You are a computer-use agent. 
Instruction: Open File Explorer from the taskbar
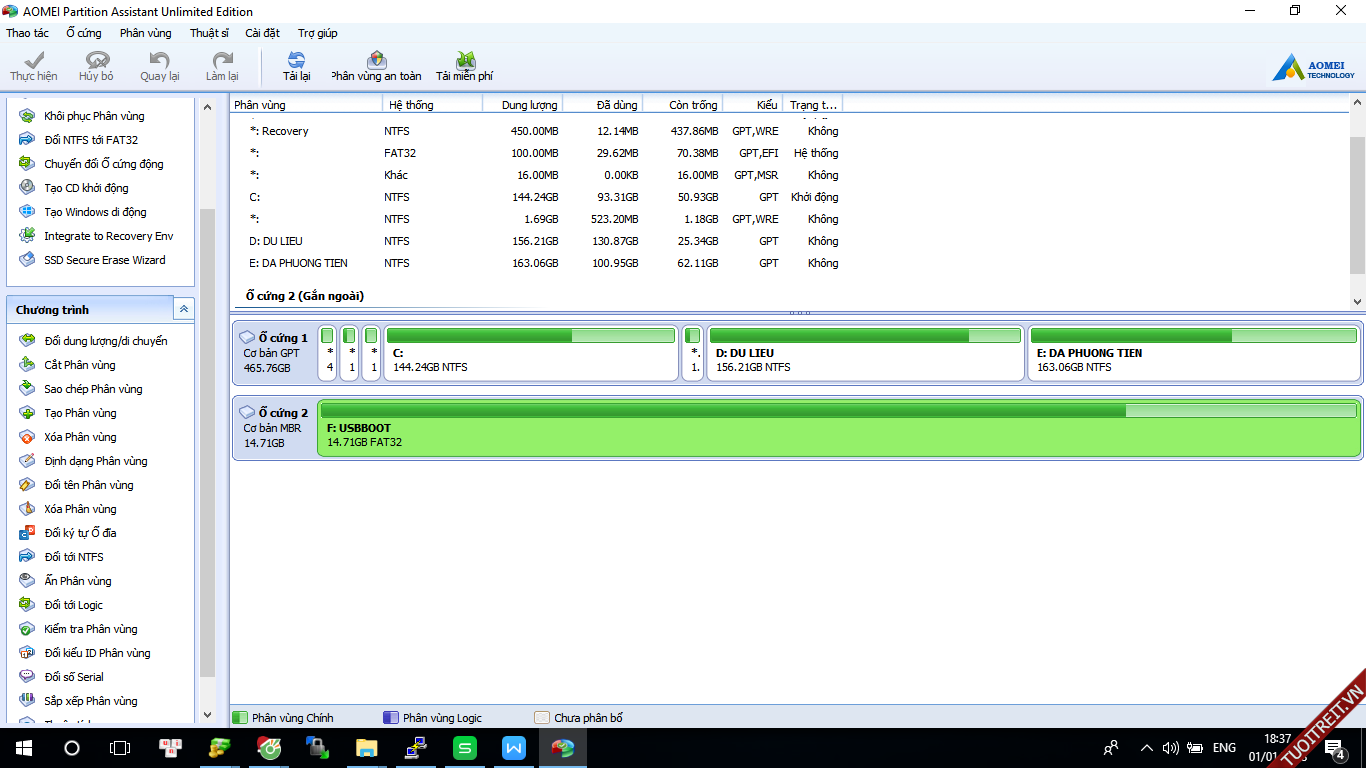coord(367,748)
